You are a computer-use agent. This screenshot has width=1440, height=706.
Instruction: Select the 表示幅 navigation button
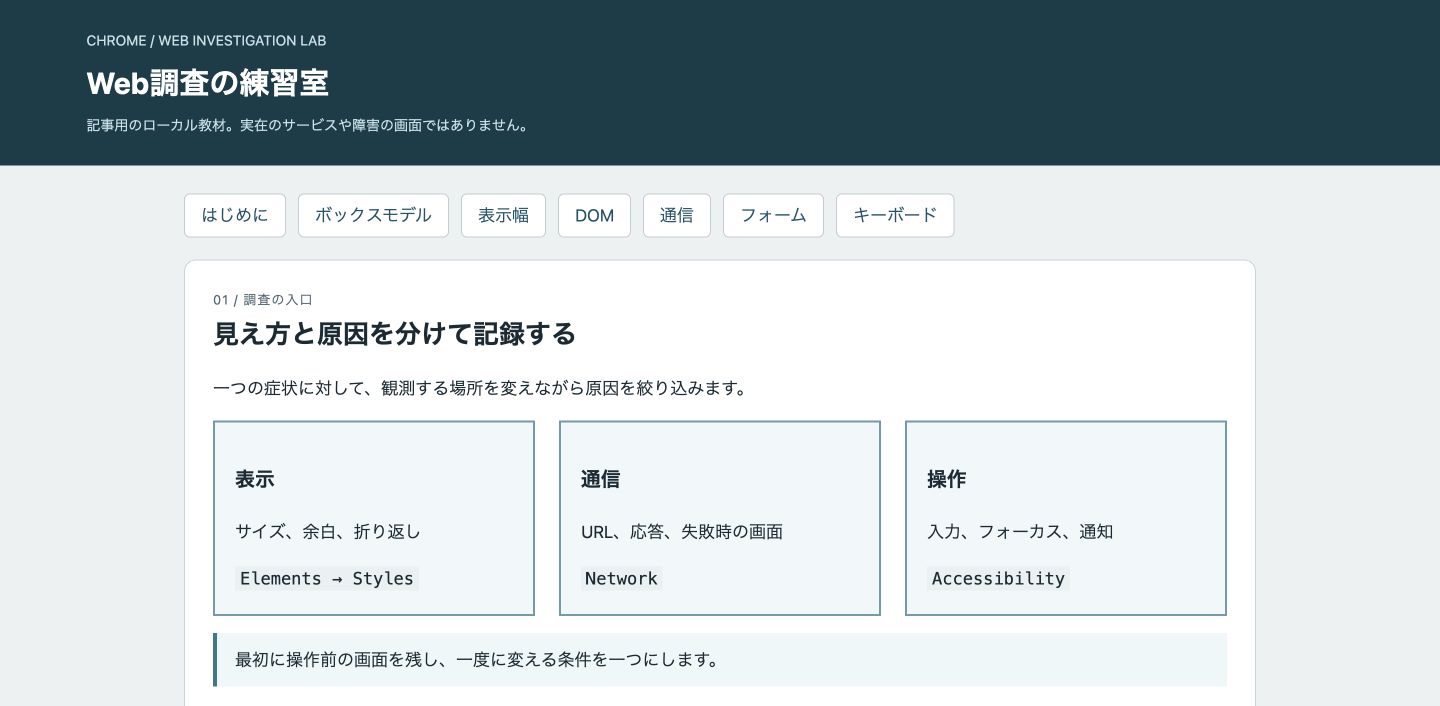[x=503, y=215]
